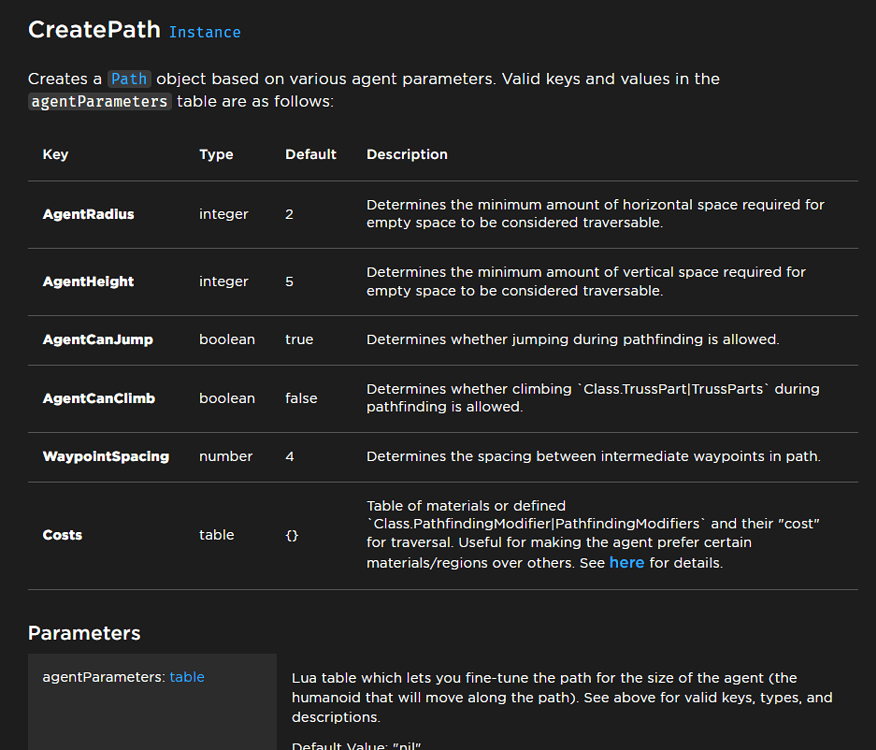Click the here link for Costs details
Image resolution: width=876 pixels, height=750 pixels.
click(x=627, y=562)
